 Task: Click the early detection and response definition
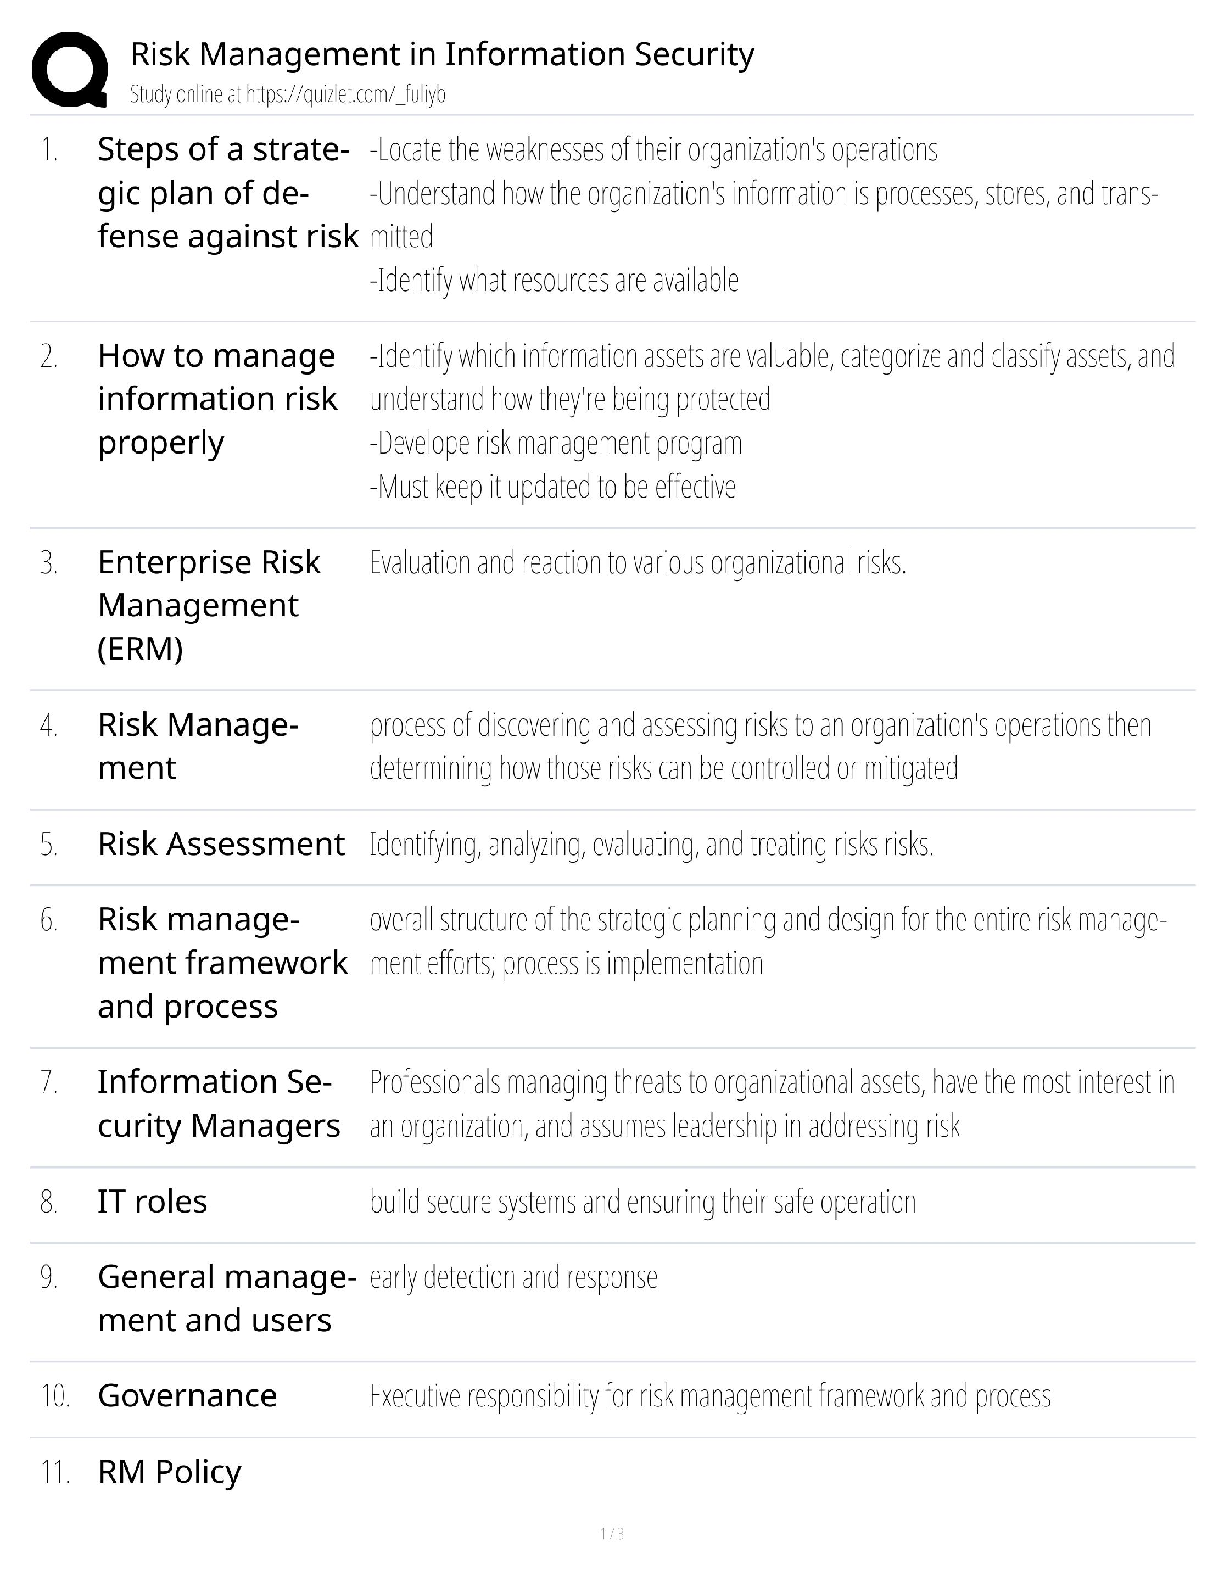pos(513,1277)
